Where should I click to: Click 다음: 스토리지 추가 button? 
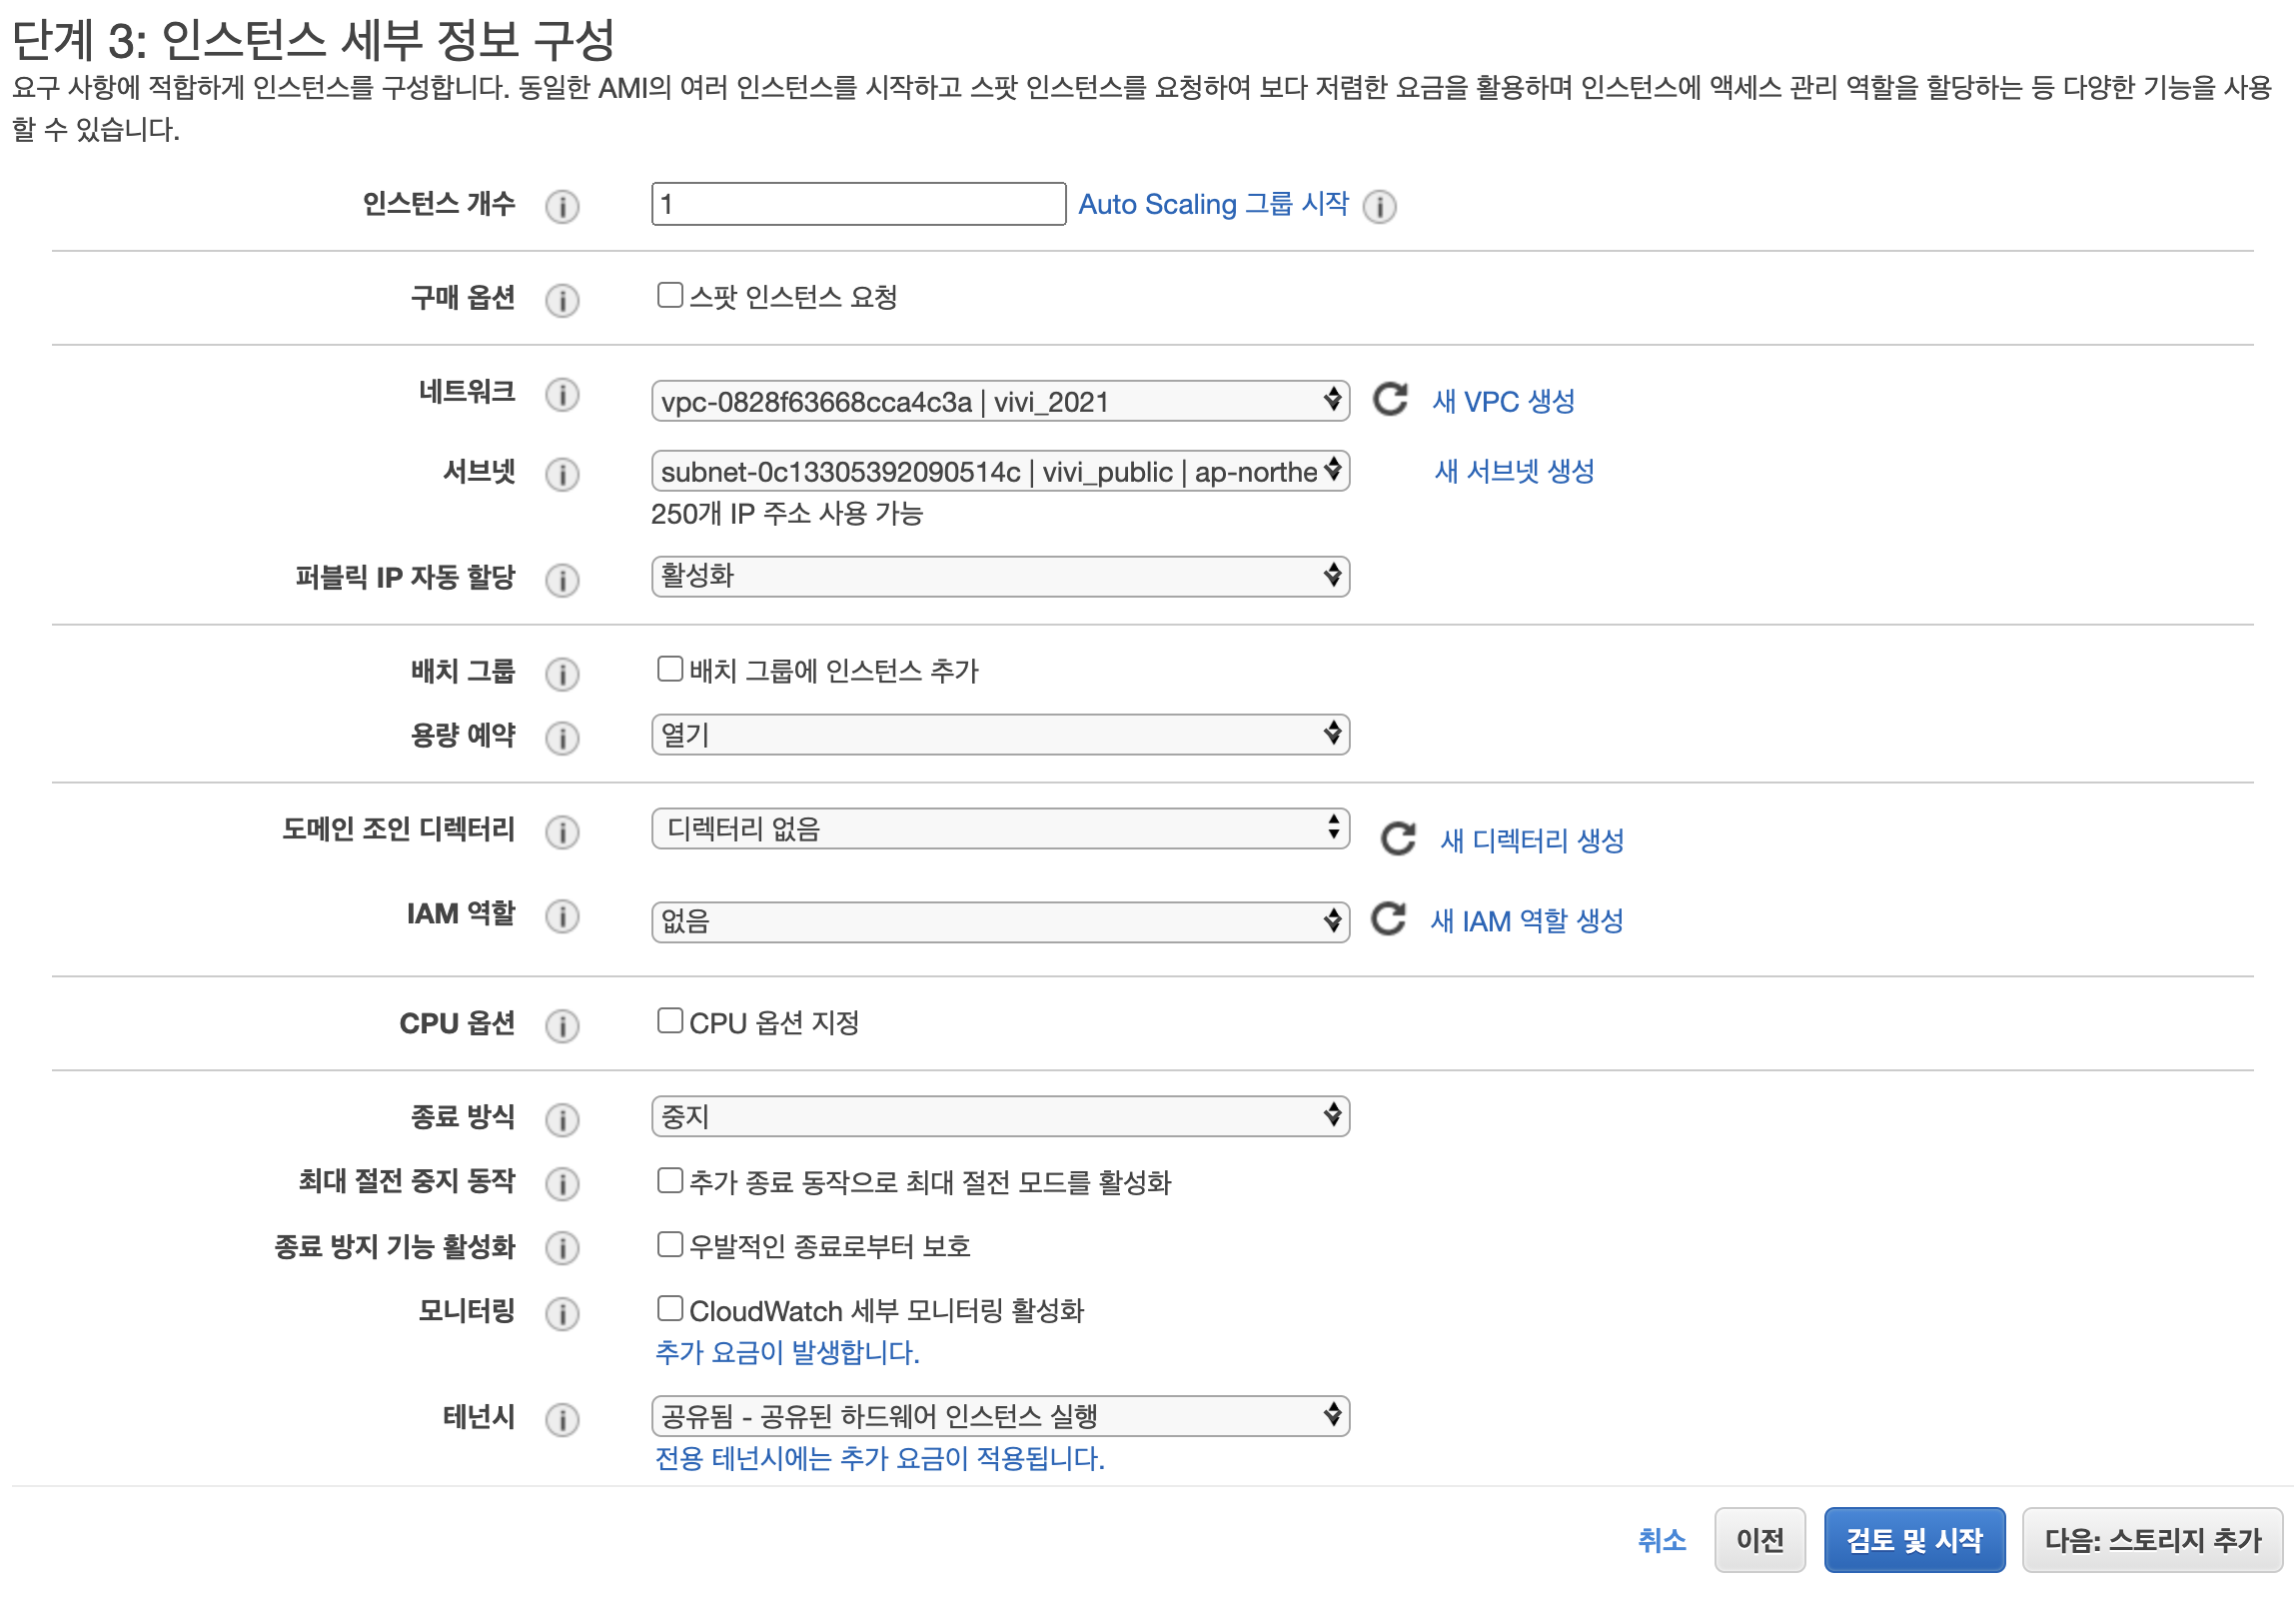[2151, 1539]
